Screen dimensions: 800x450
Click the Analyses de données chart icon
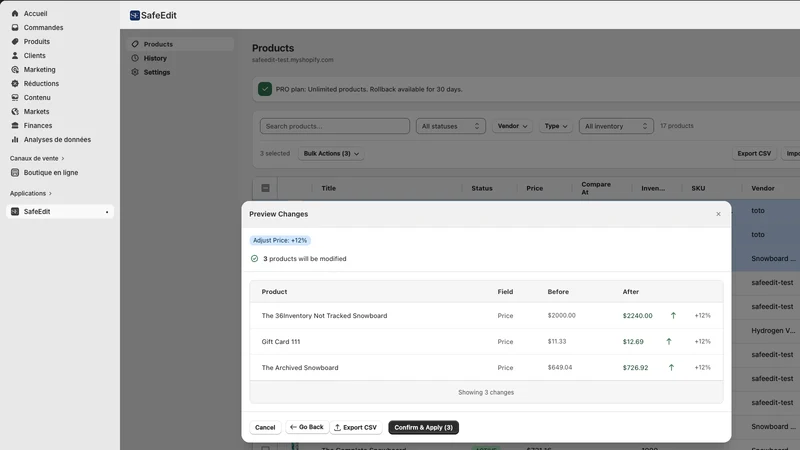click(x=15, y=139)
